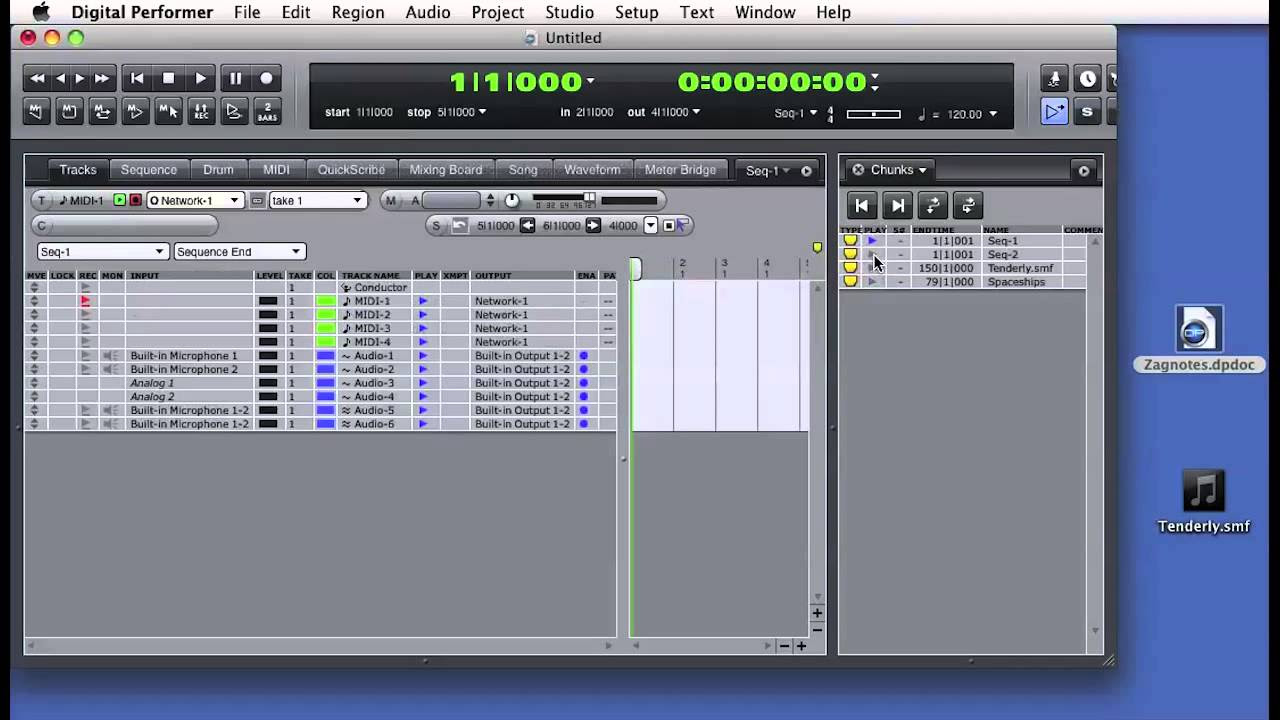This screenshot has width=1280, height=720.
Task: Click the MIDI-2 green color swatch
Action: pos(326,315)
